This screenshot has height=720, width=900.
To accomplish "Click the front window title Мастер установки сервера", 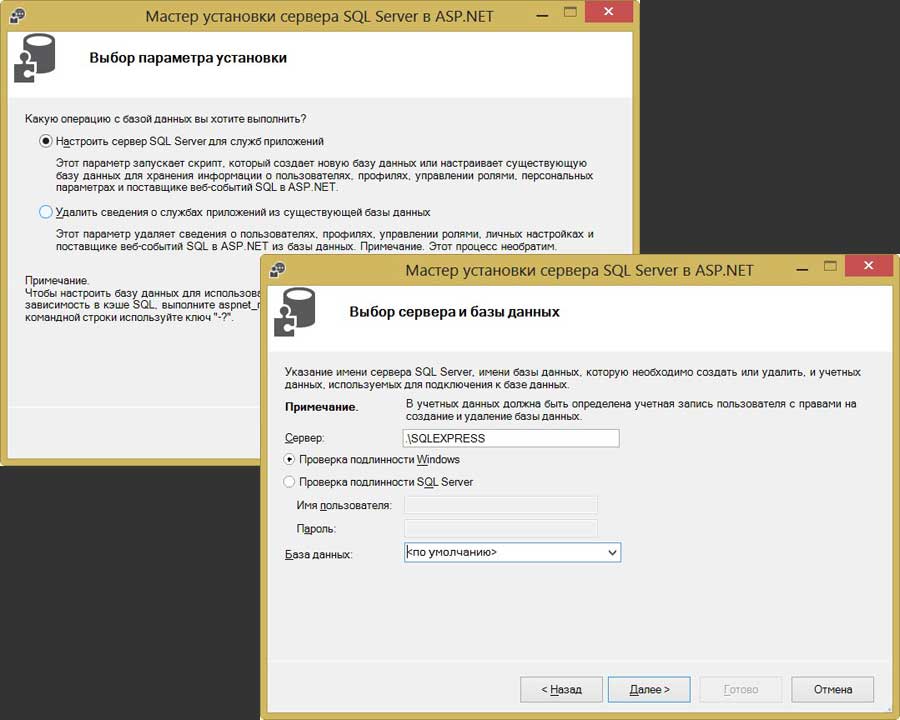I will coord(579,270).
